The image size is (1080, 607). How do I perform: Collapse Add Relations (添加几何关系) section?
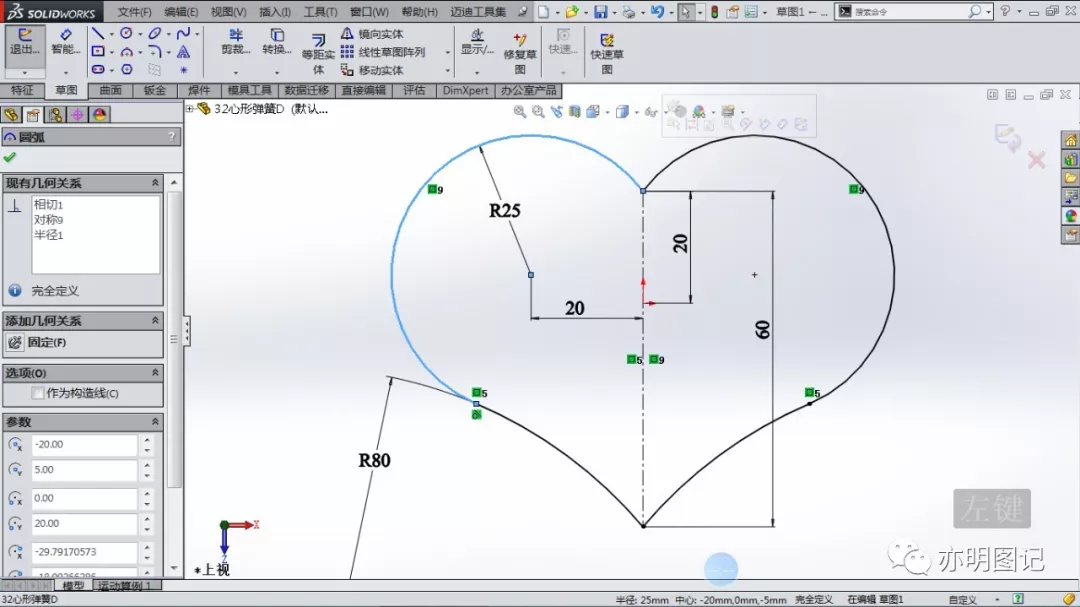(155, 321)
